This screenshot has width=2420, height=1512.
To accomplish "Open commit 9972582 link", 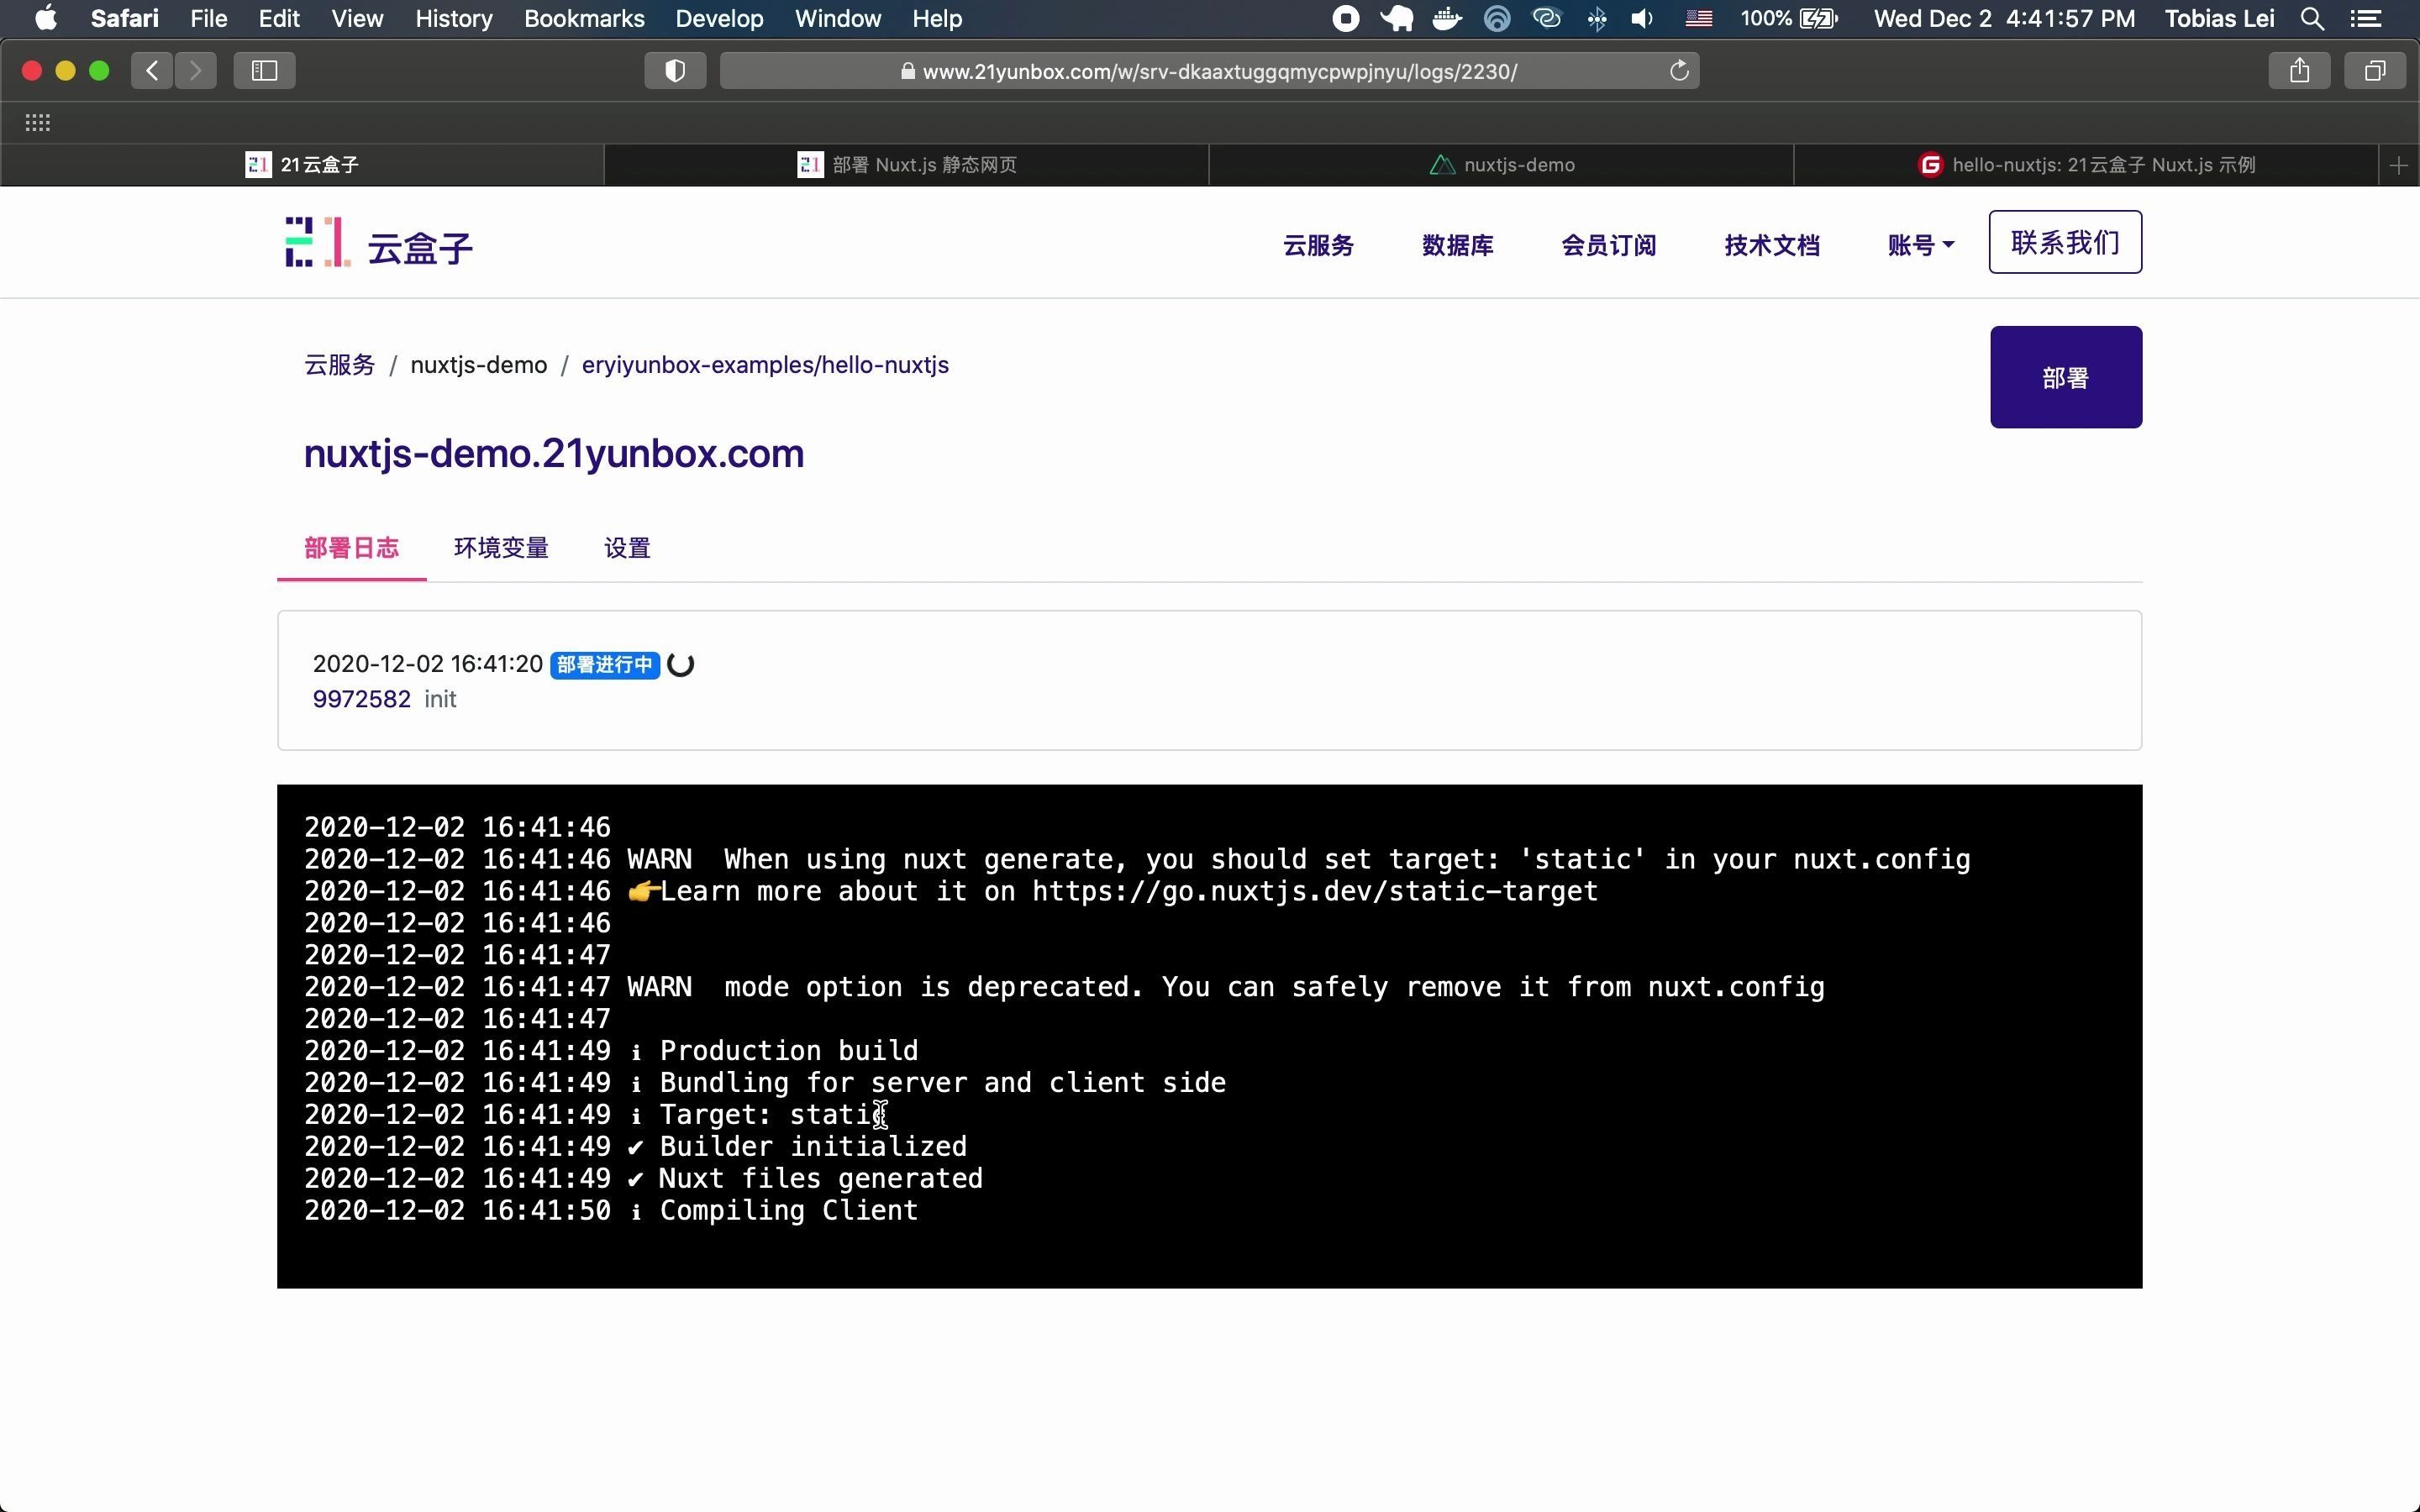I will [361, 699].
